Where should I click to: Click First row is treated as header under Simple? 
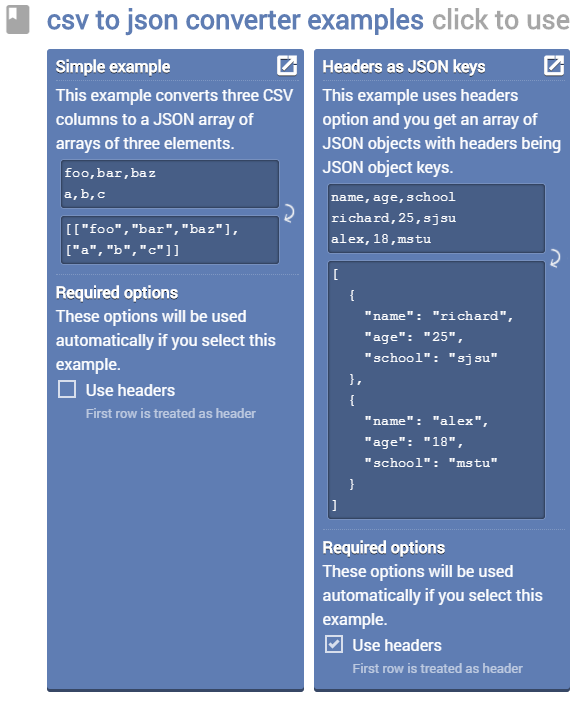[171, 414]
